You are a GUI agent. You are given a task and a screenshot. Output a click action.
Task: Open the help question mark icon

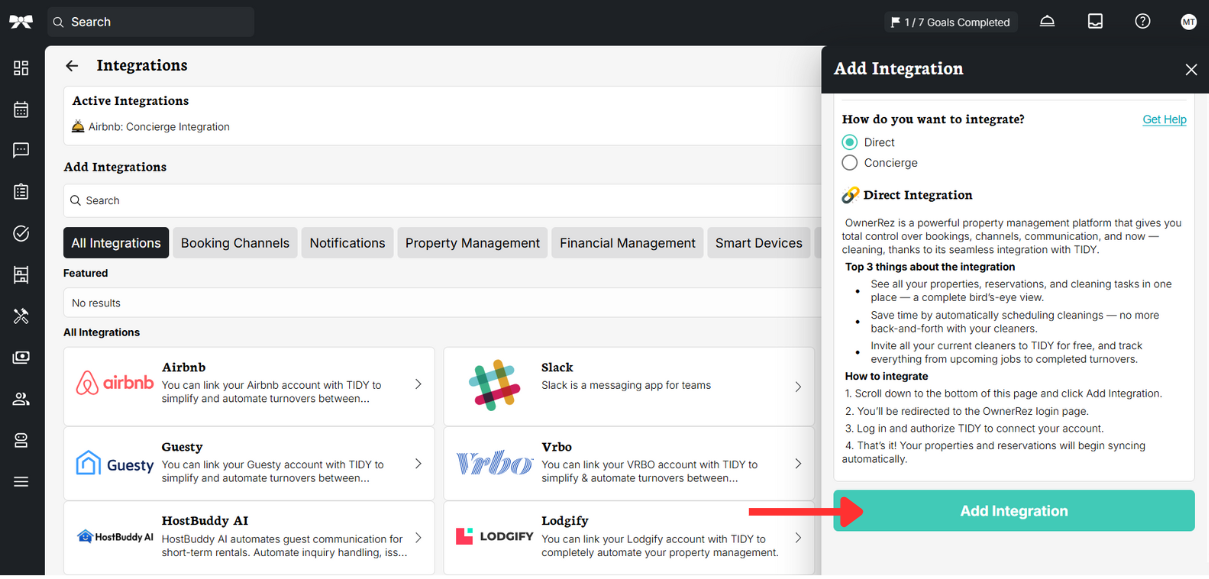(x=1142, y=21)
